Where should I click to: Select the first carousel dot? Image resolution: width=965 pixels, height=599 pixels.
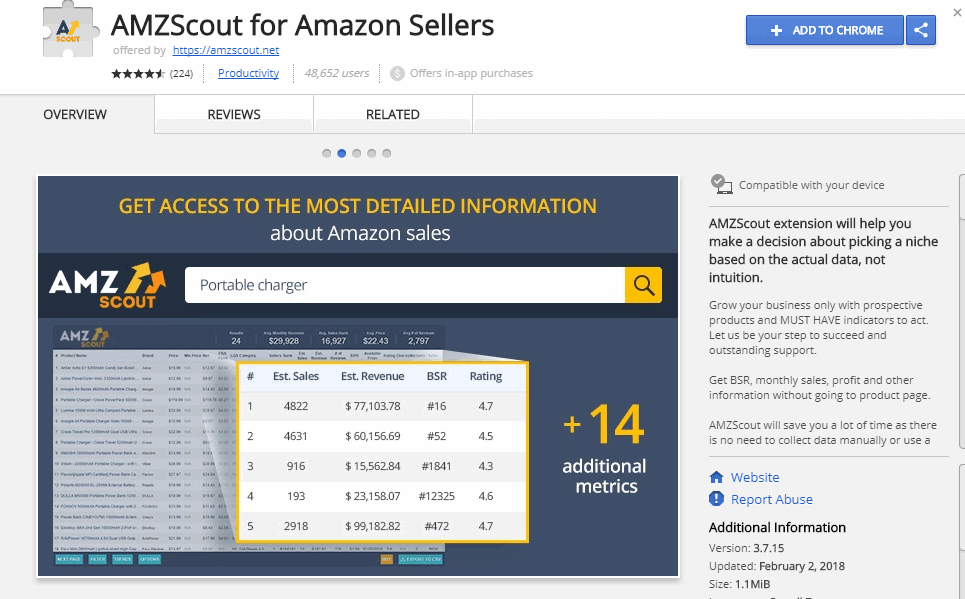tap(327, 153)
